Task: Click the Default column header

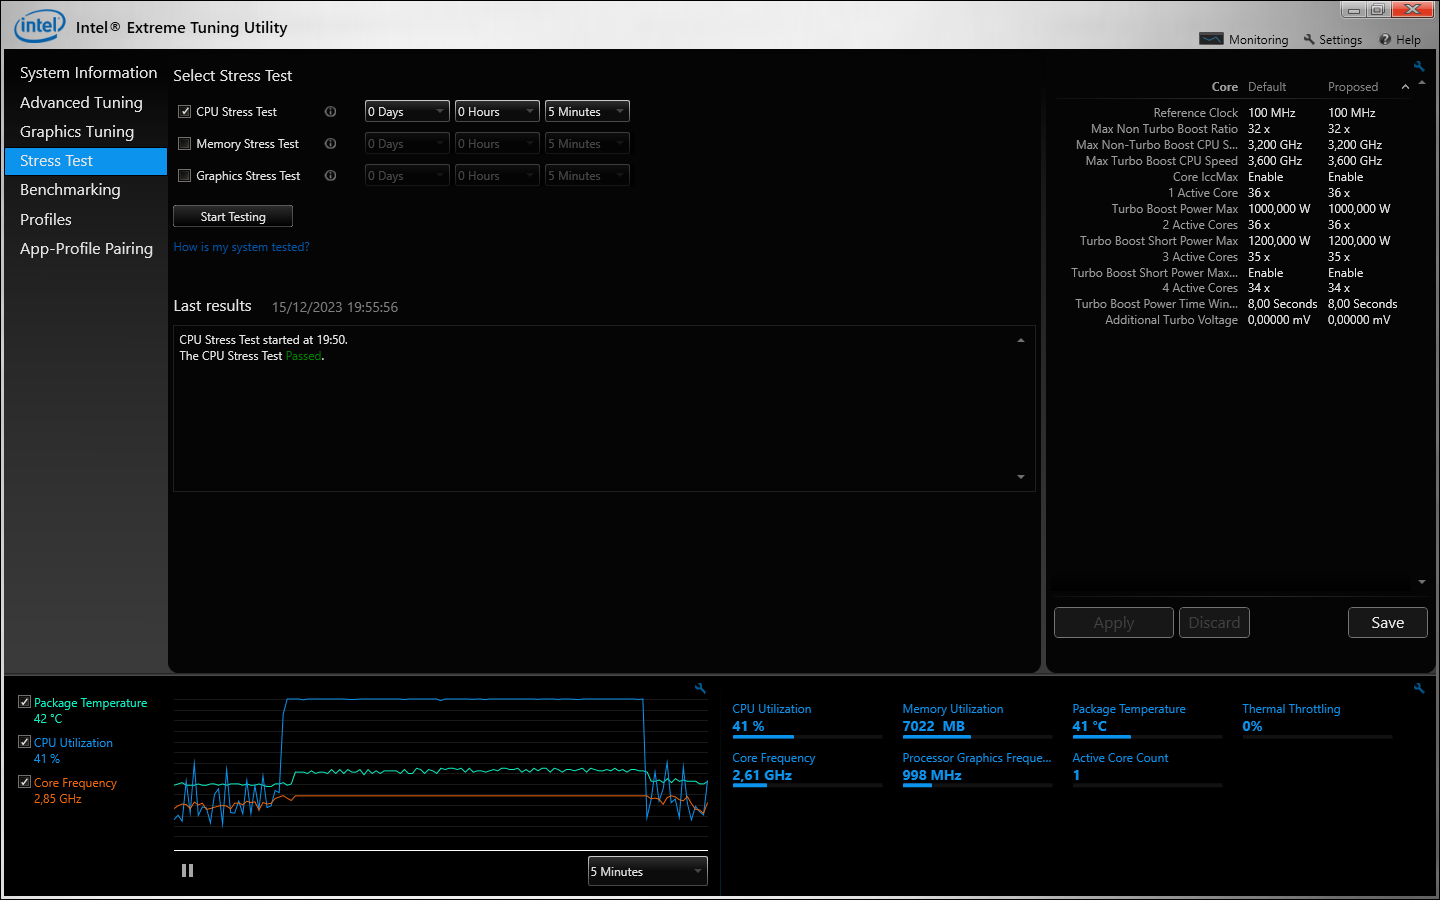Action: click(1267, 87)
